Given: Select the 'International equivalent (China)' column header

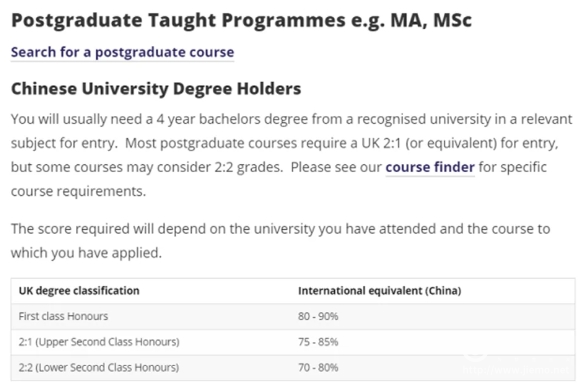Looking at the screenshot, I should (380, 291).
